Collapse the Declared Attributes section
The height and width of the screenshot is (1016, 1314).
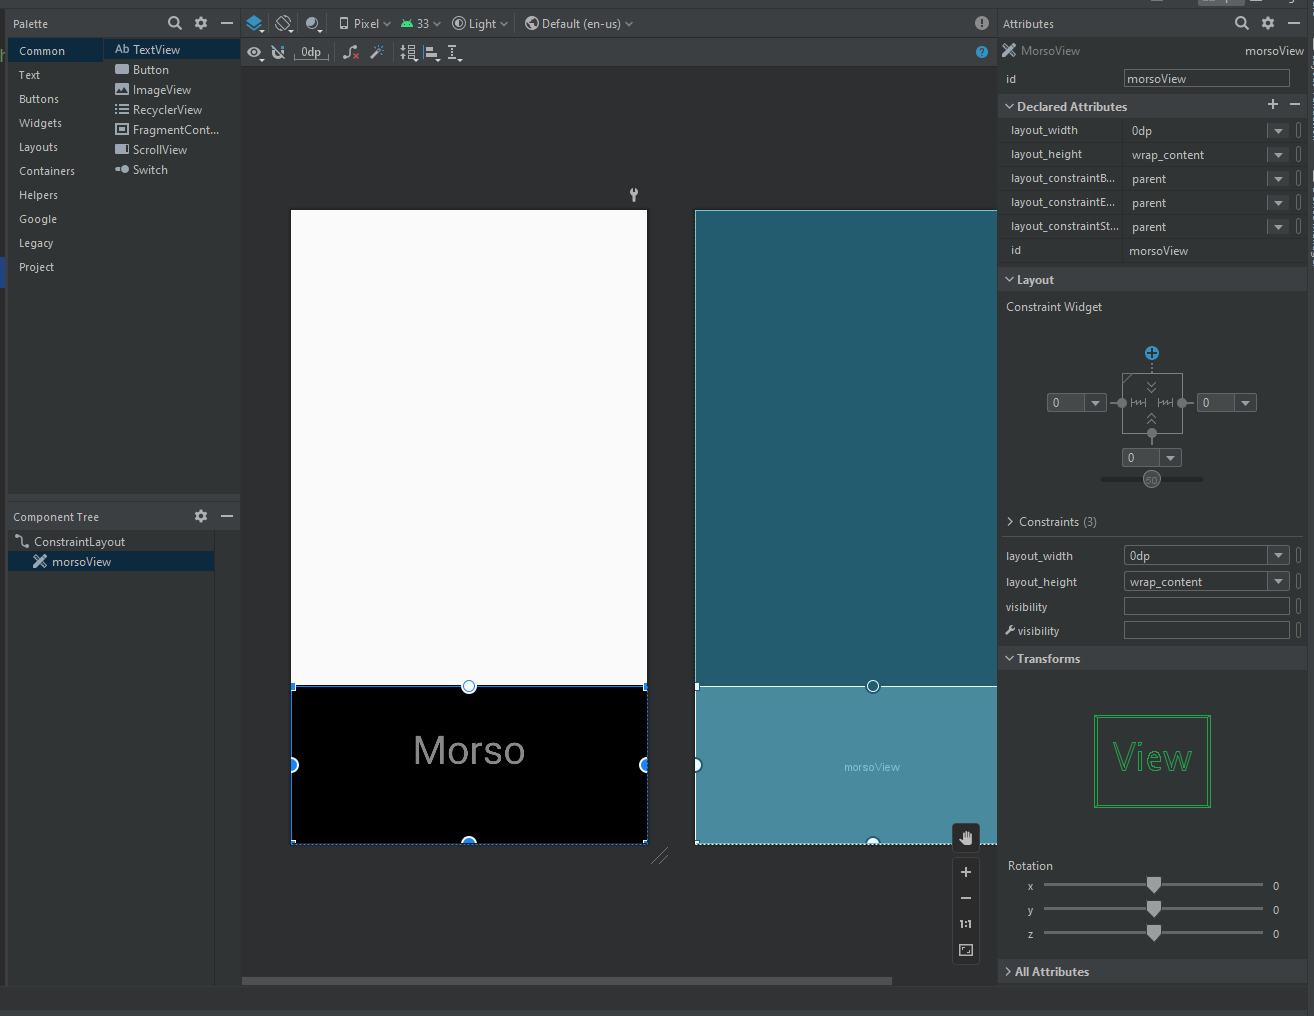(1010, 106)
